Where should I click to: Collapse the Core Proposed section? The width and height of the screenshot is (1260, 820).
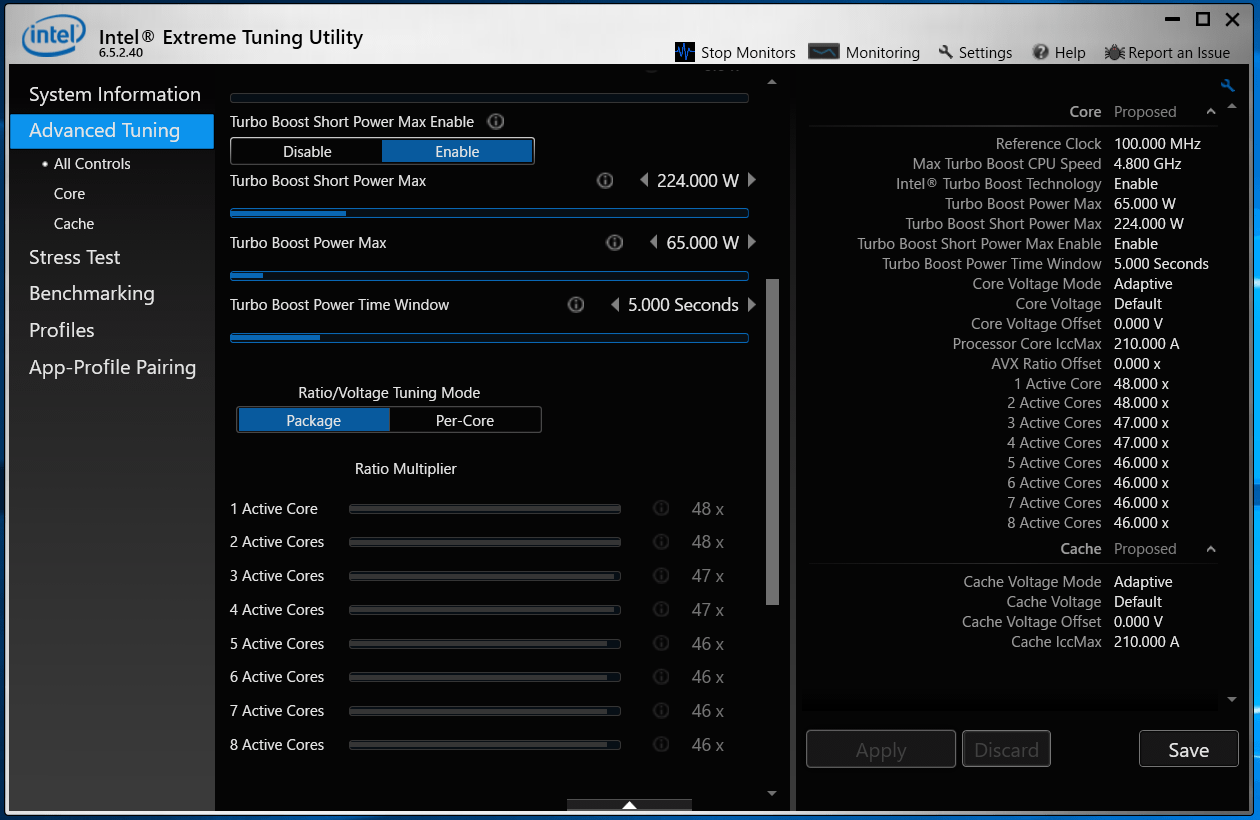(1211, 112)
